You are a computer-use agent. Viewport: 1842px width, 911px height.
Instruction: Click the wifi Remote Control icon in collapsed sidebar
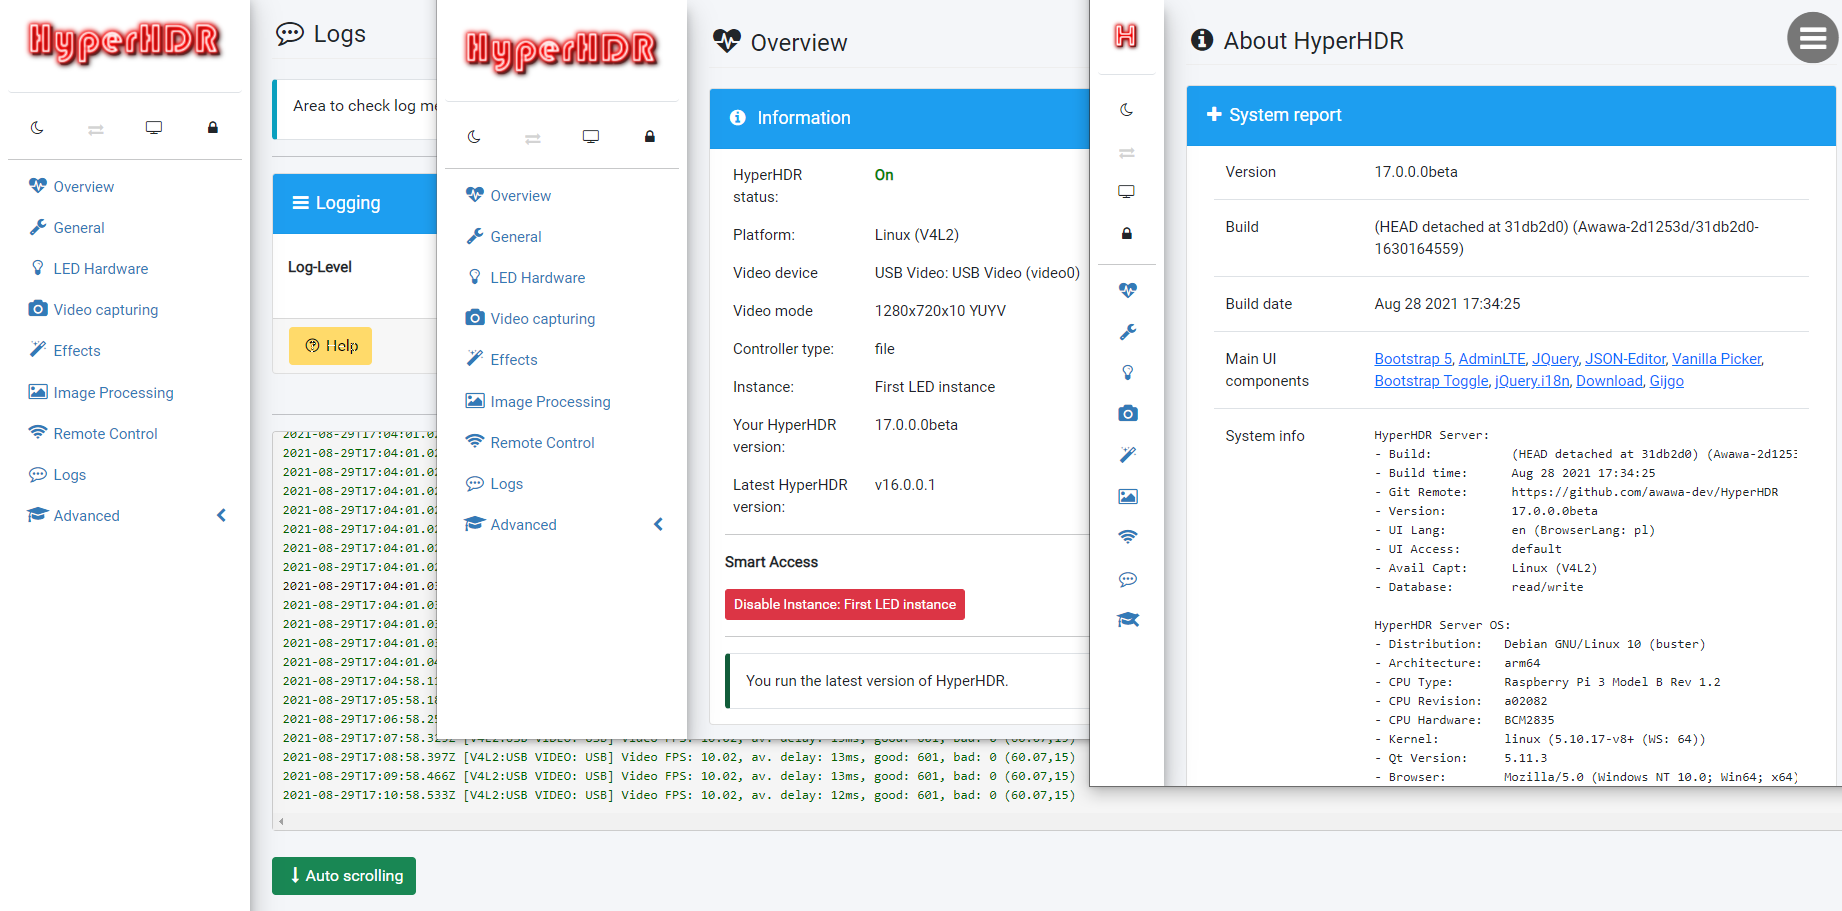click(1128, 537)
